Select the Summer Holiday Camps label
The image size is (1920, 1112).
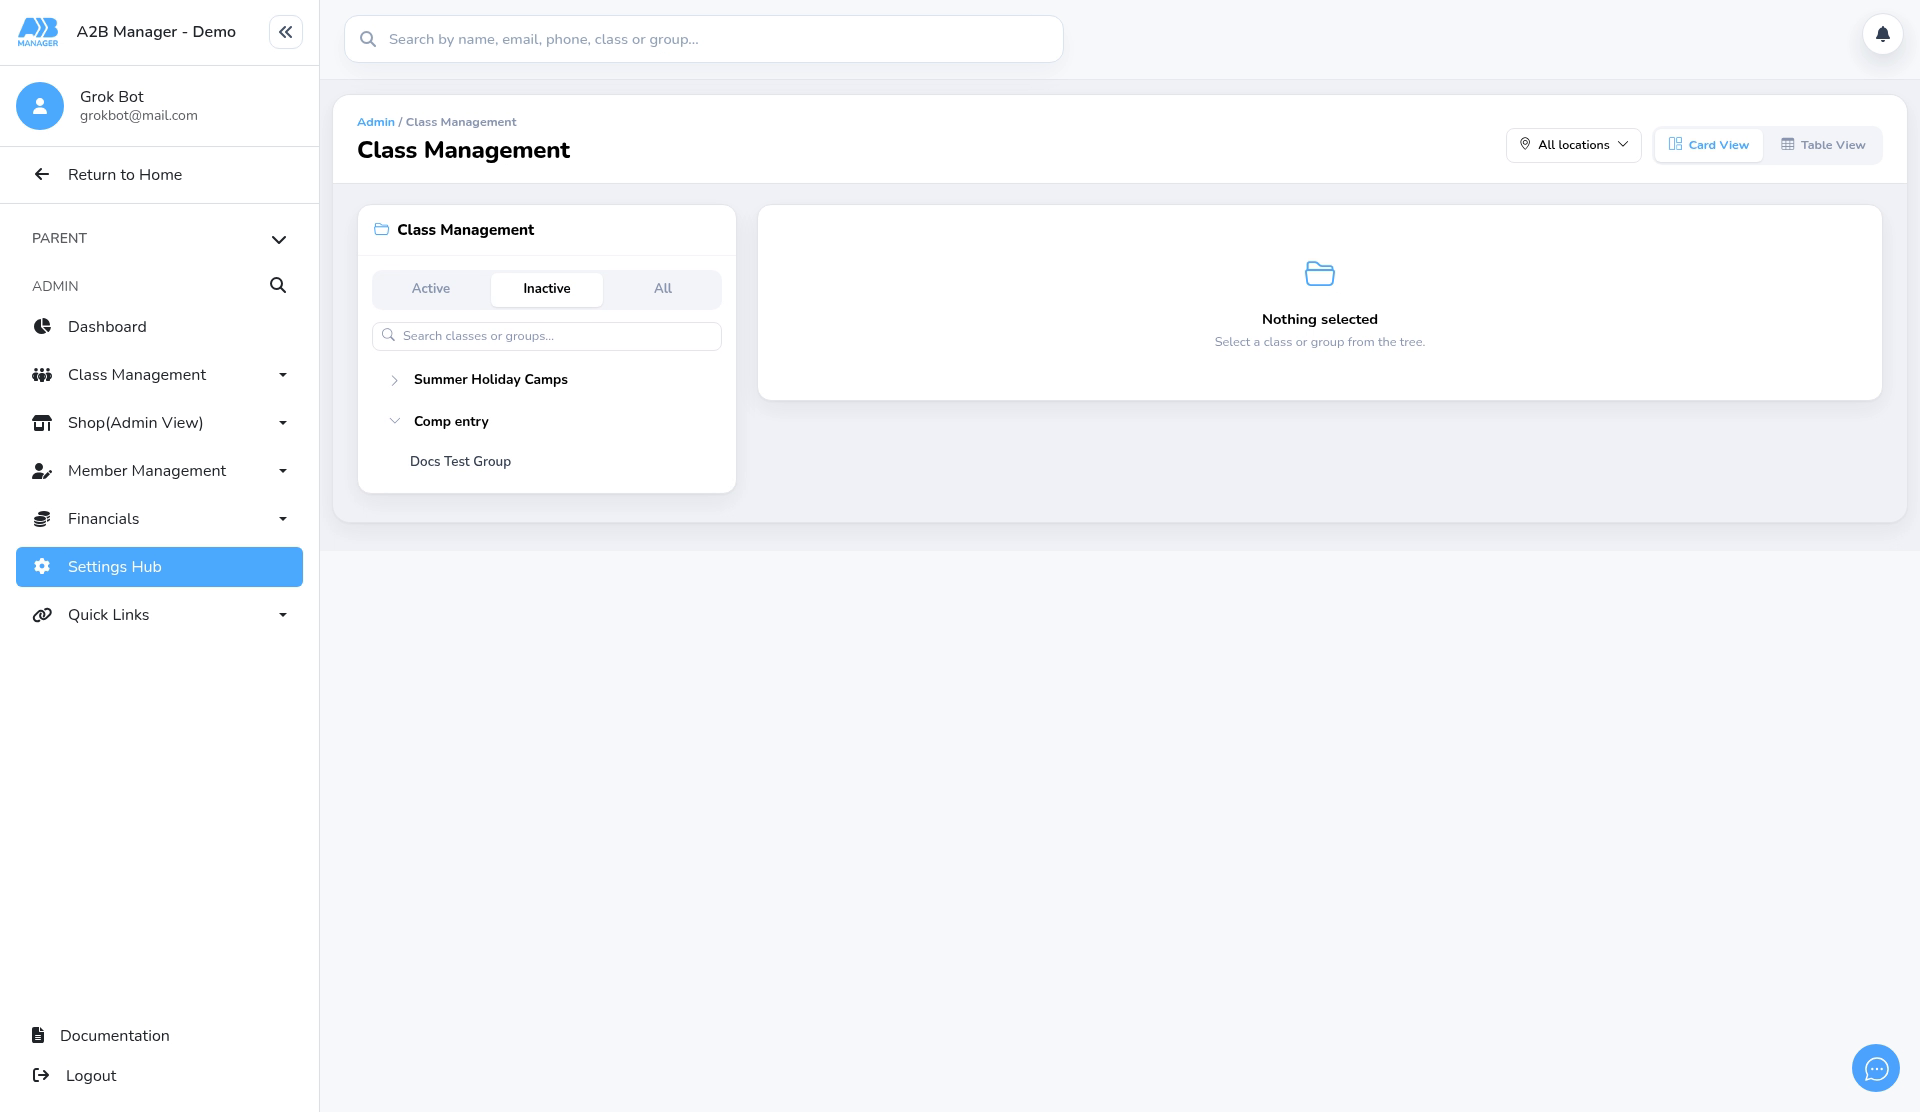pyautogui.click(x=491, y=380)
